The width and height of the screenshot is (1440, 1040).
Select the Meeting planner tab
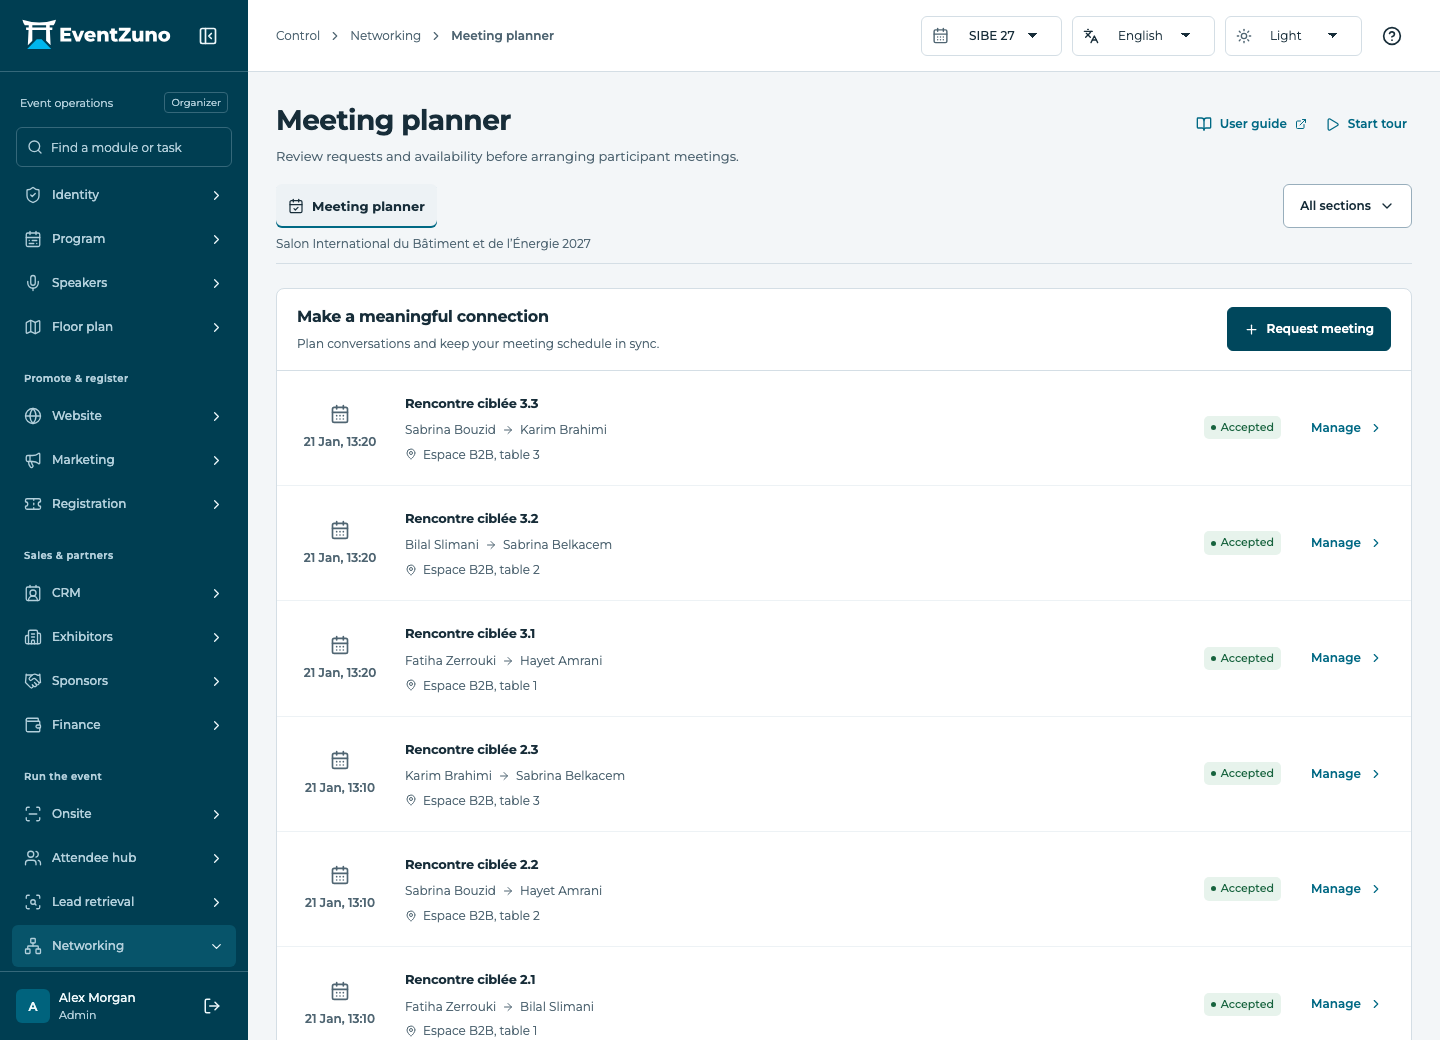tap(356, 206)
